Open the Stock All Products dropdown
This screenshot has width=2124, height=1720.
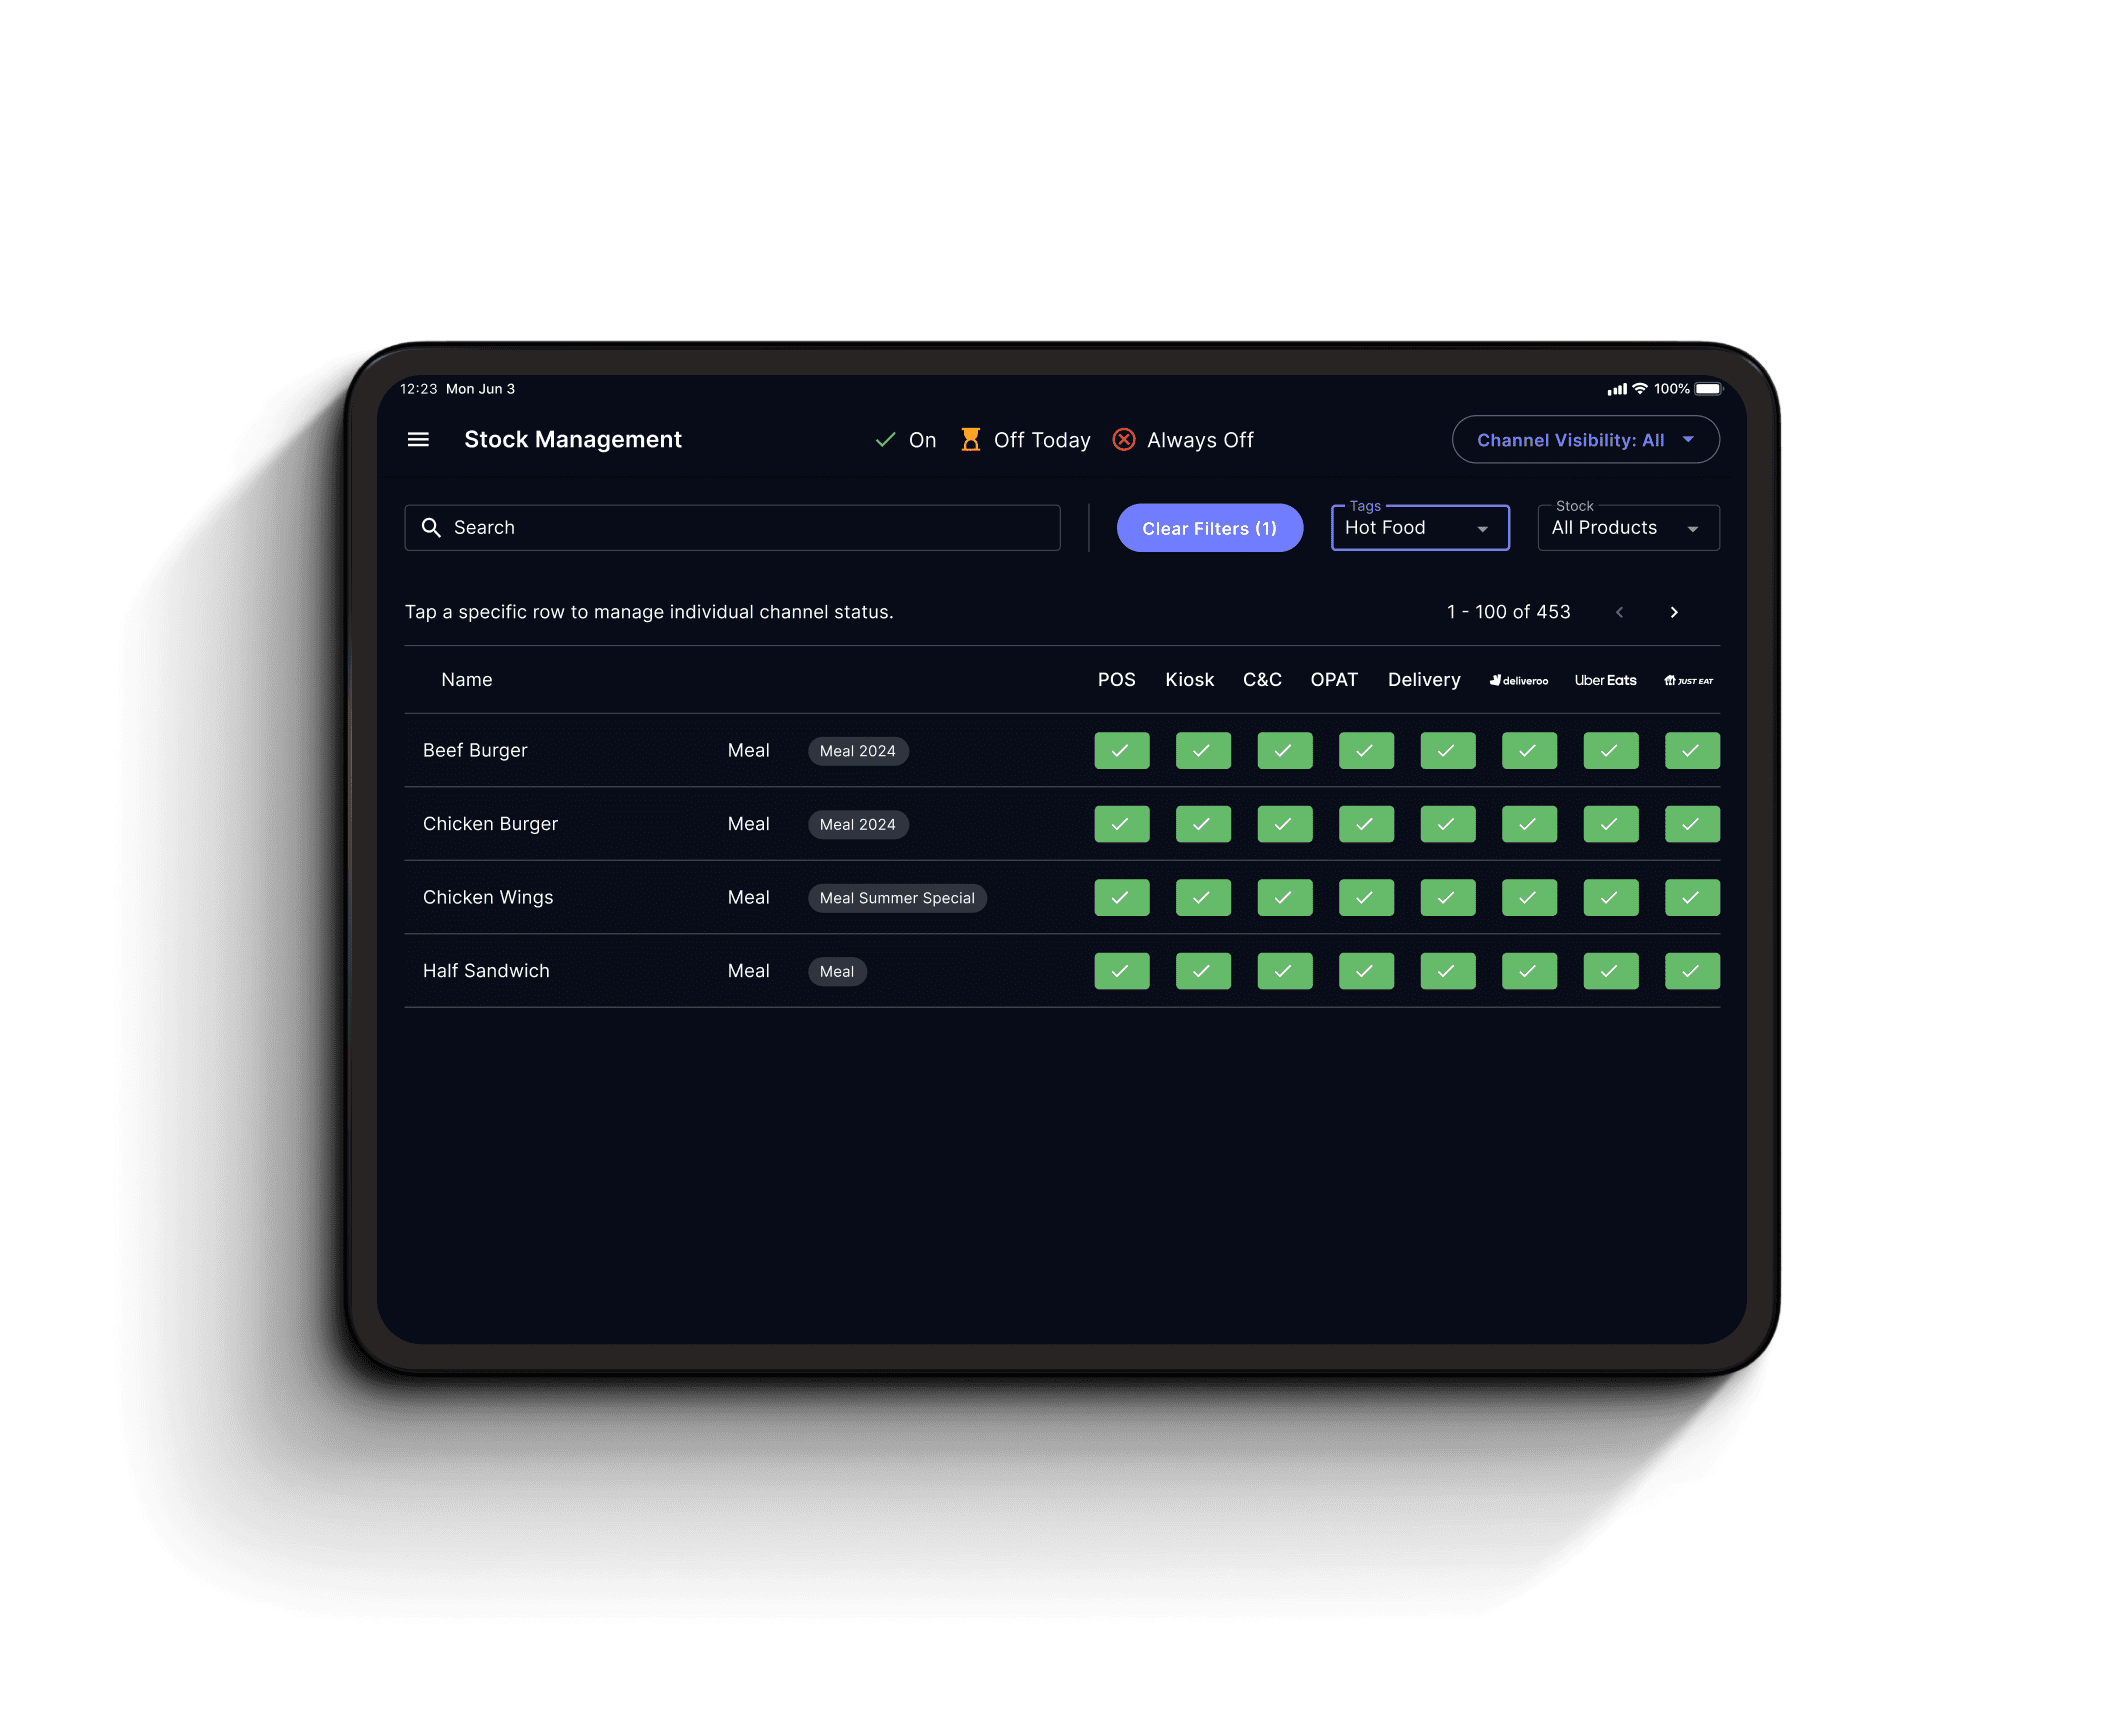tap(1627, 528)
